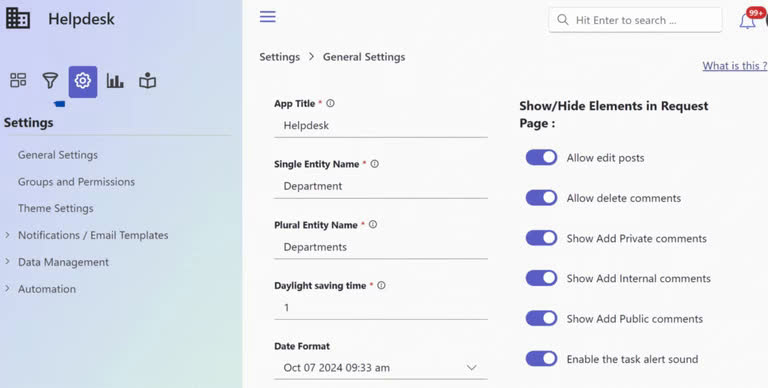Click the Settings sidebar heading

tap(28, 122)
